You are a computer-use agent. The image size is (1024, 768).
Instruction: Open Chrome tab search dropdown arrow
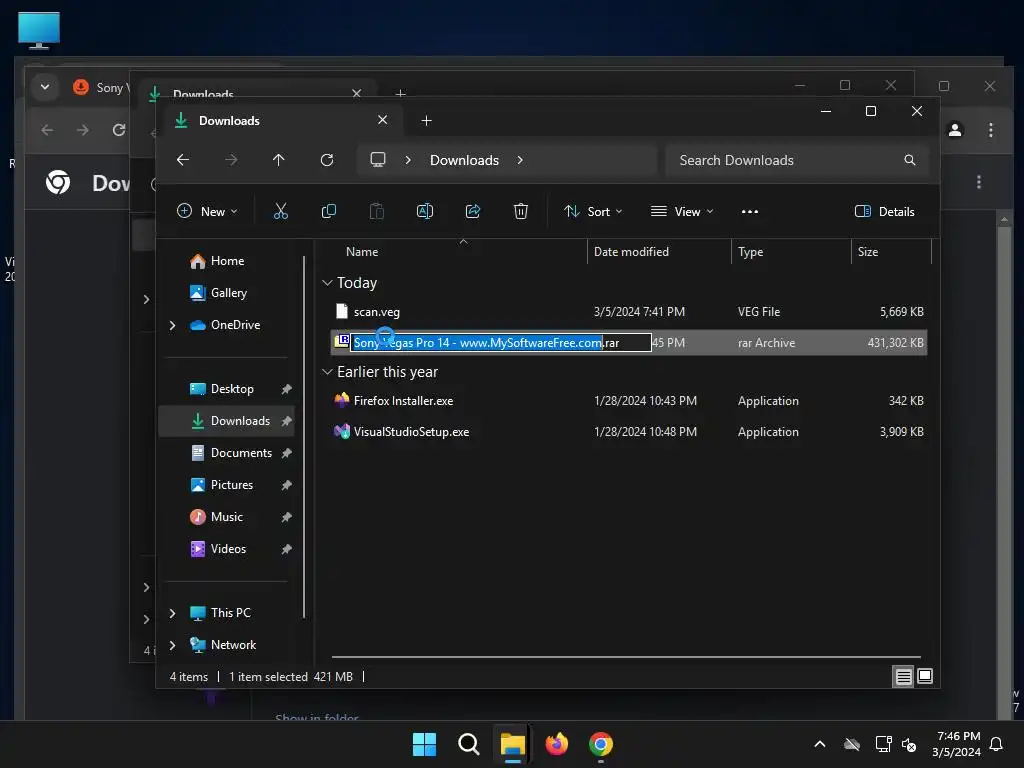tap(44, 87)
